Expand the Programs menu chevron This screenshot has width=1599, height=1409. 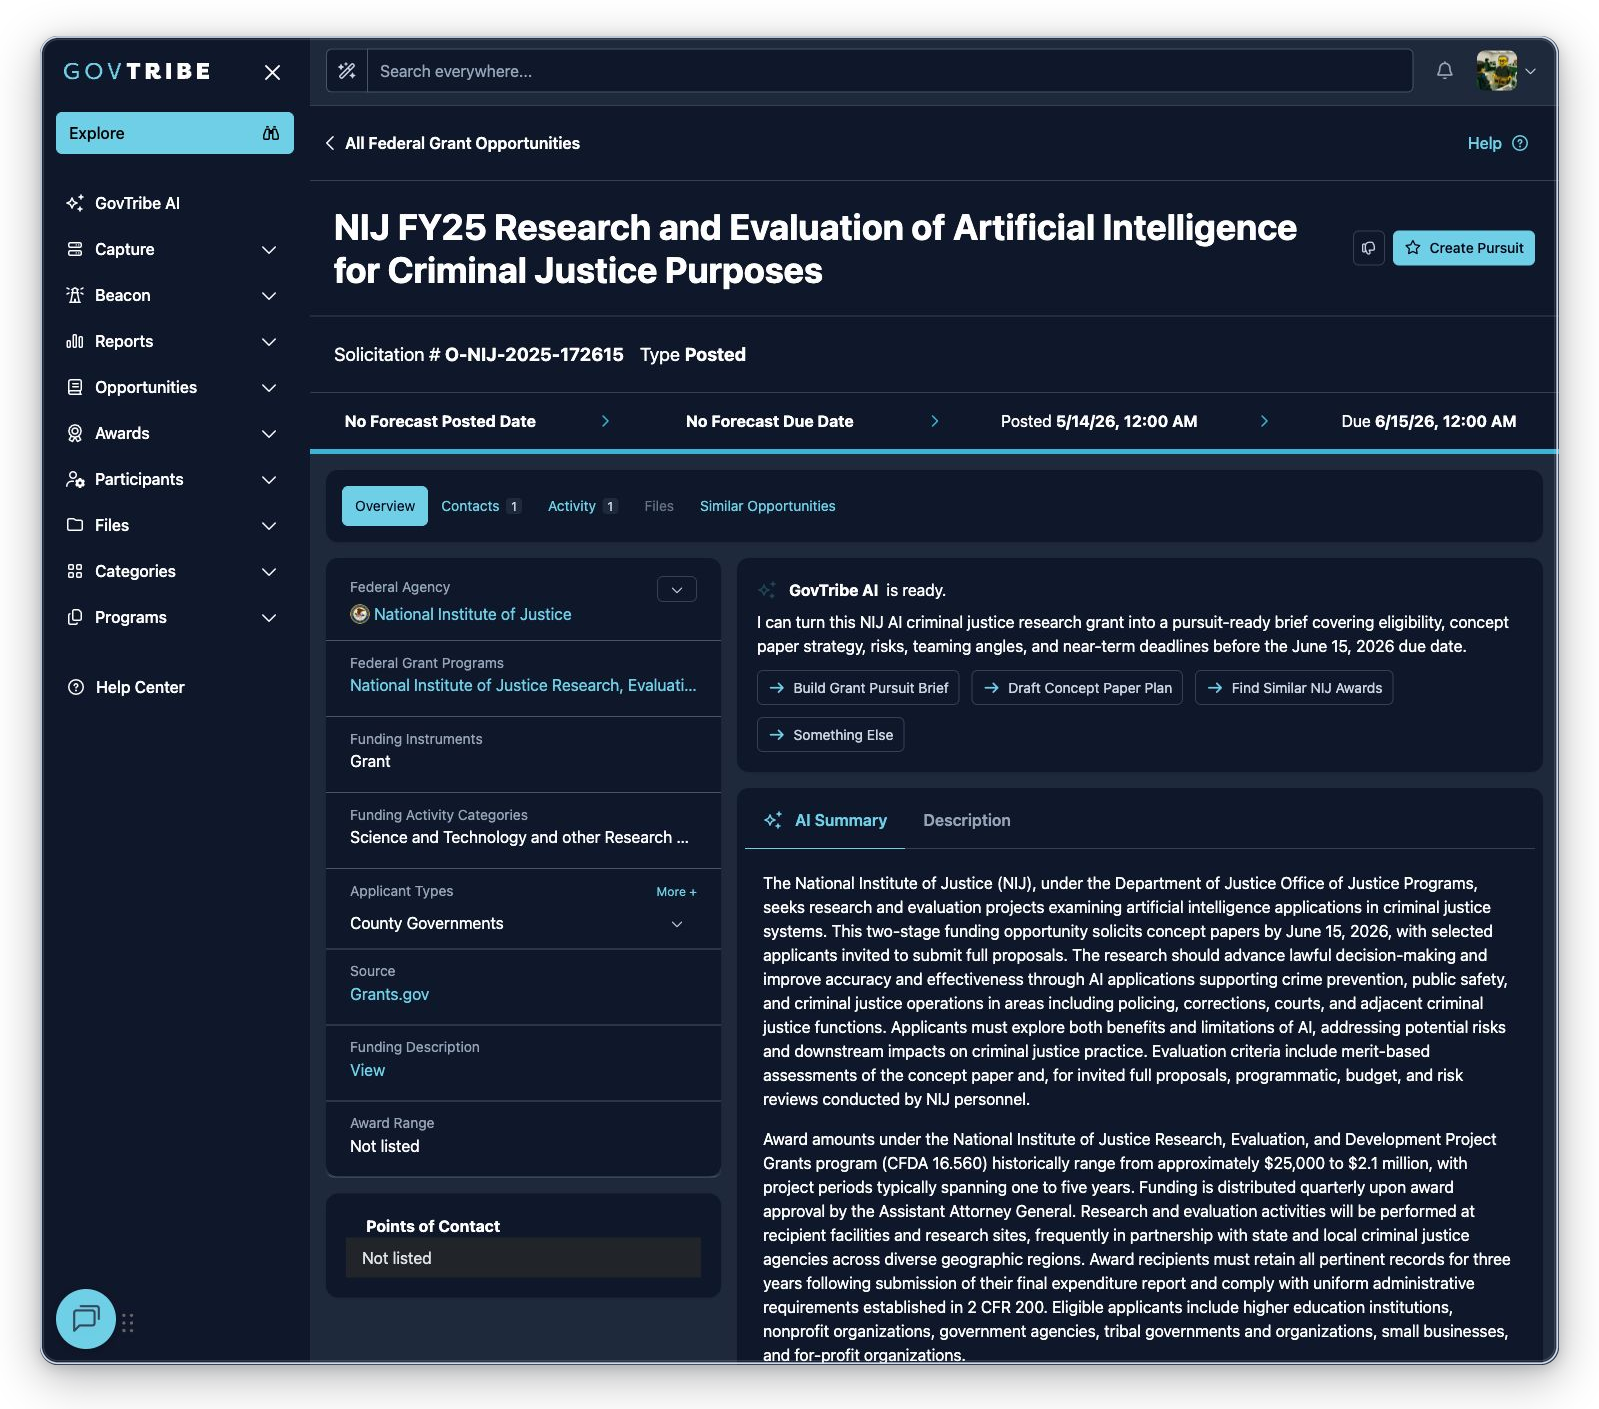269,617
